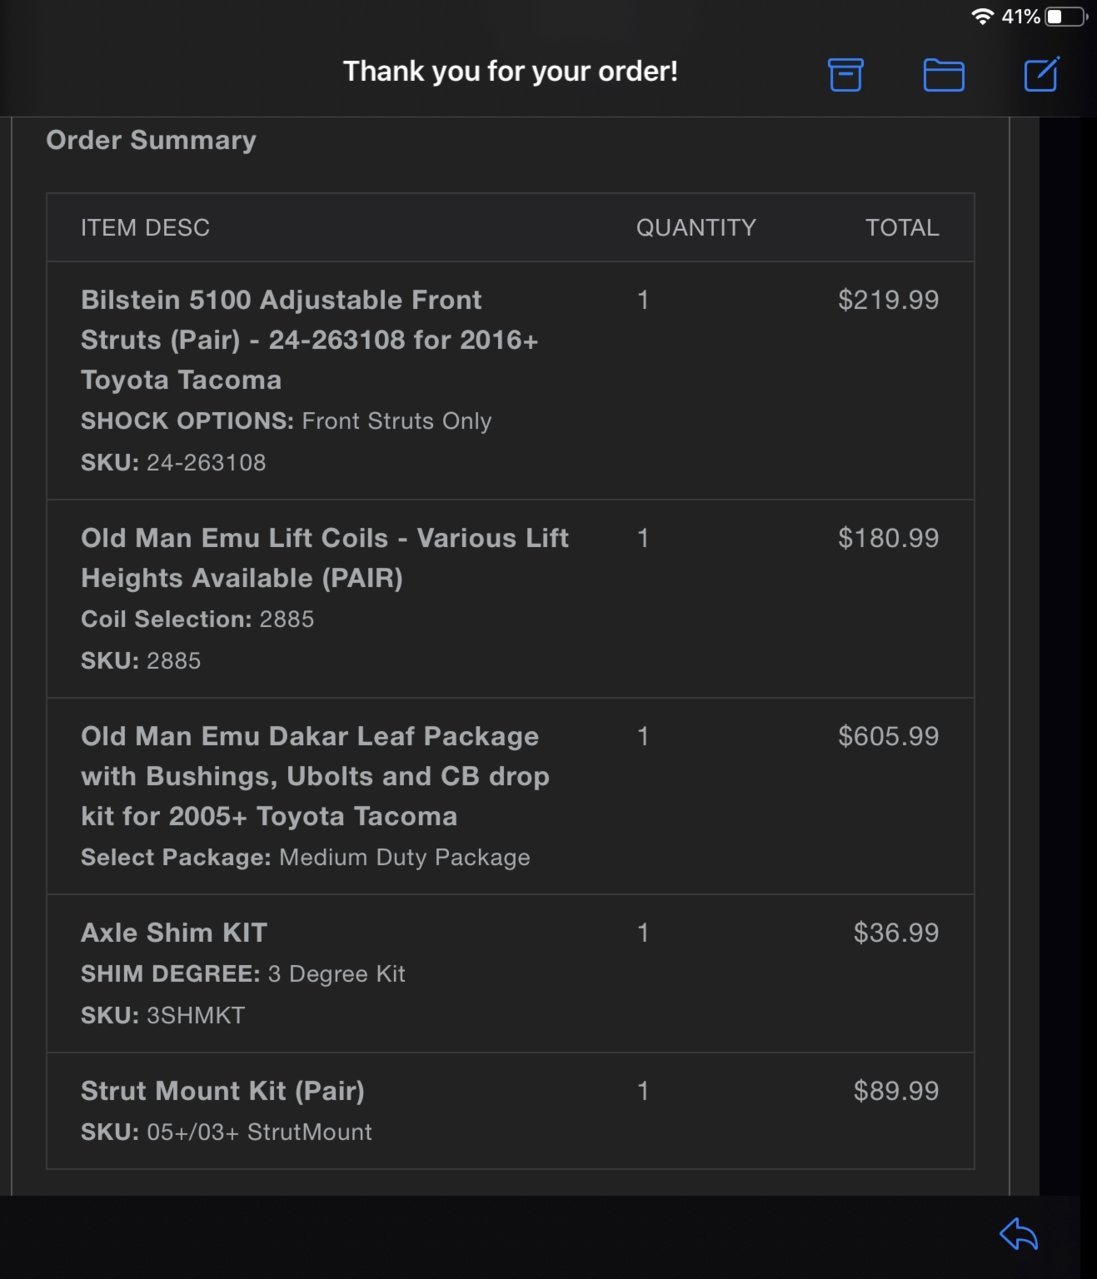Tap the blue reply arrow icon
The height and width of the screenshot is (1279, 1097).
(1018, 1234)
